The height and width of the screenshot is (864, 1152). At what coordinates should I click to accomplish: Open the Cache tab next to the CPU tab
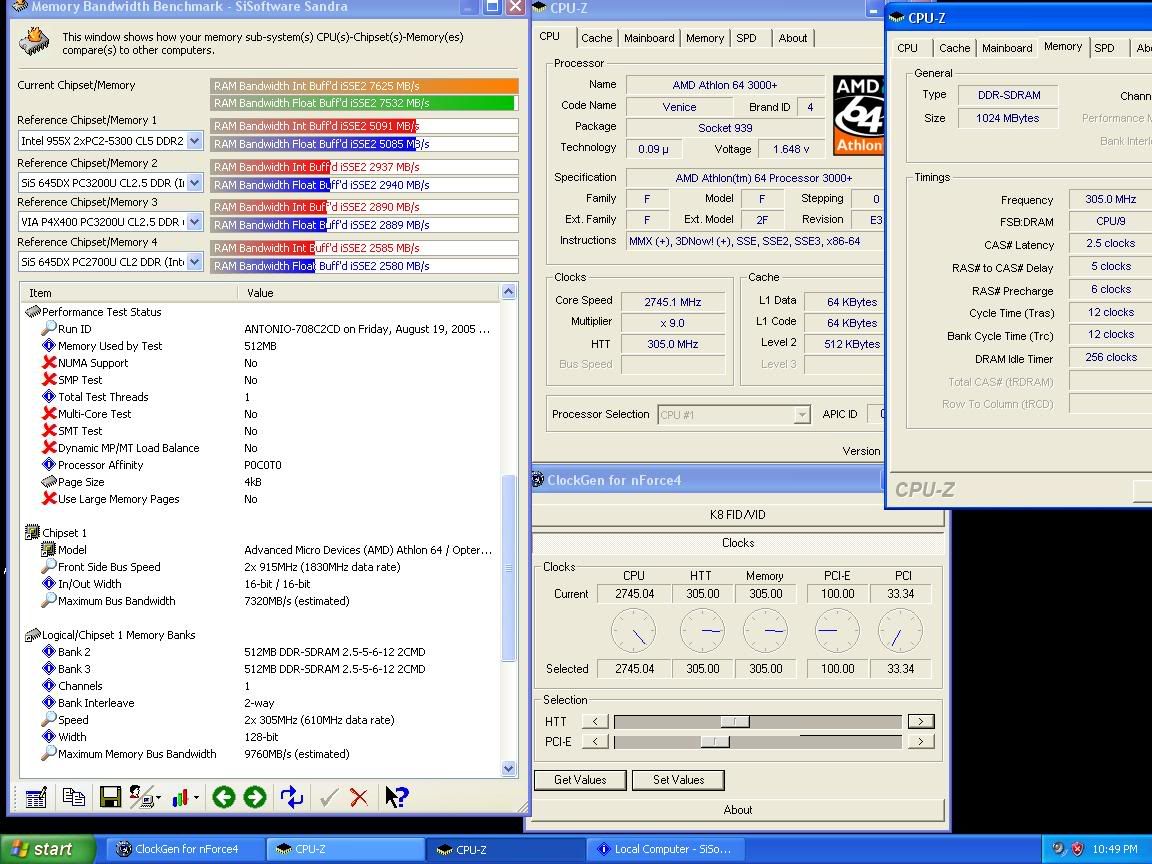coord(596,38)
